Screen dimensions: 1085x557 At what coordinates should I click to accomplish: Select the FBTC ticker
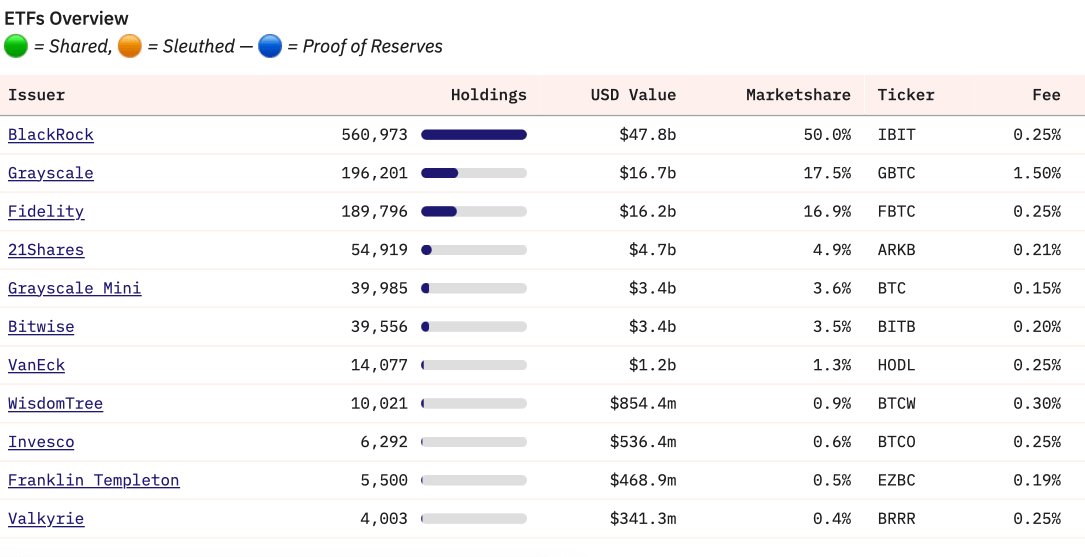pyautogui.click(x=896, y=212)
